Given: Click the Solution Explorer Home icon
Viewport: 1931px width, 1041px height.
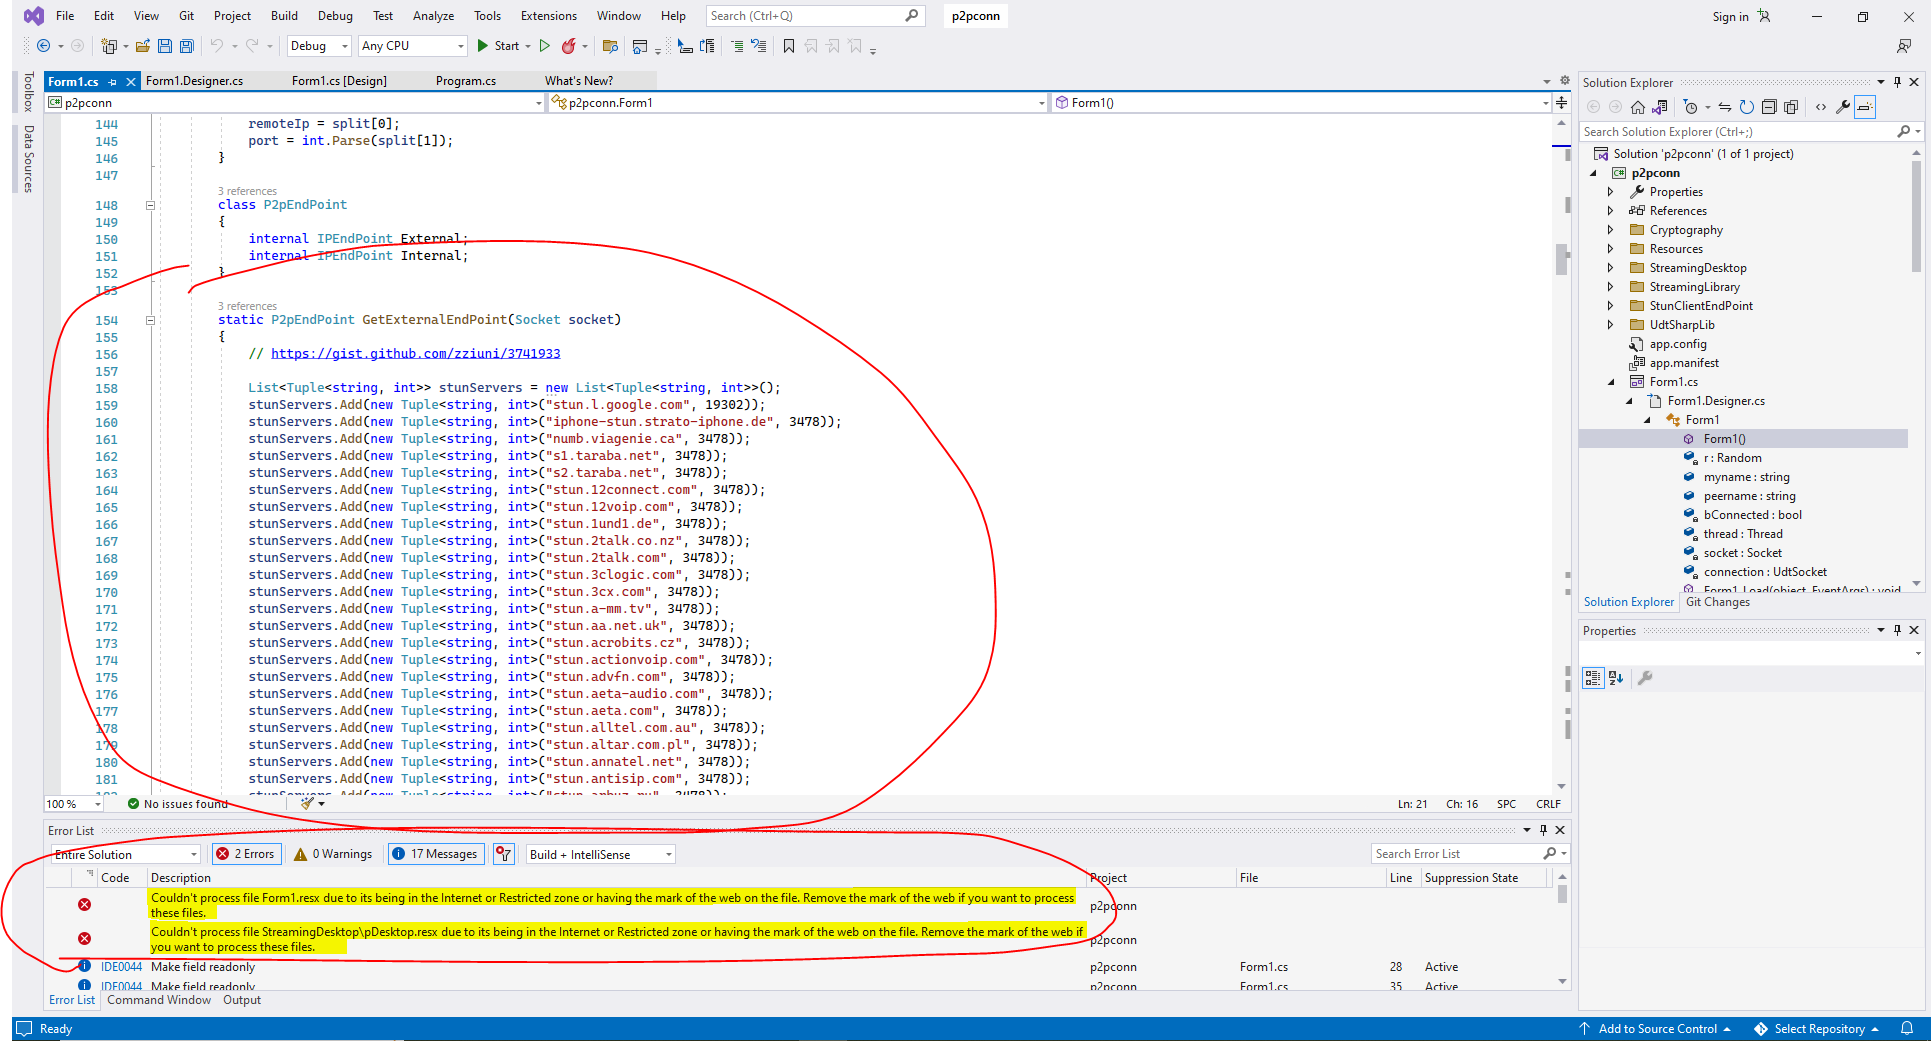Looking at the screenshot, I should [x=1637, y=107].
